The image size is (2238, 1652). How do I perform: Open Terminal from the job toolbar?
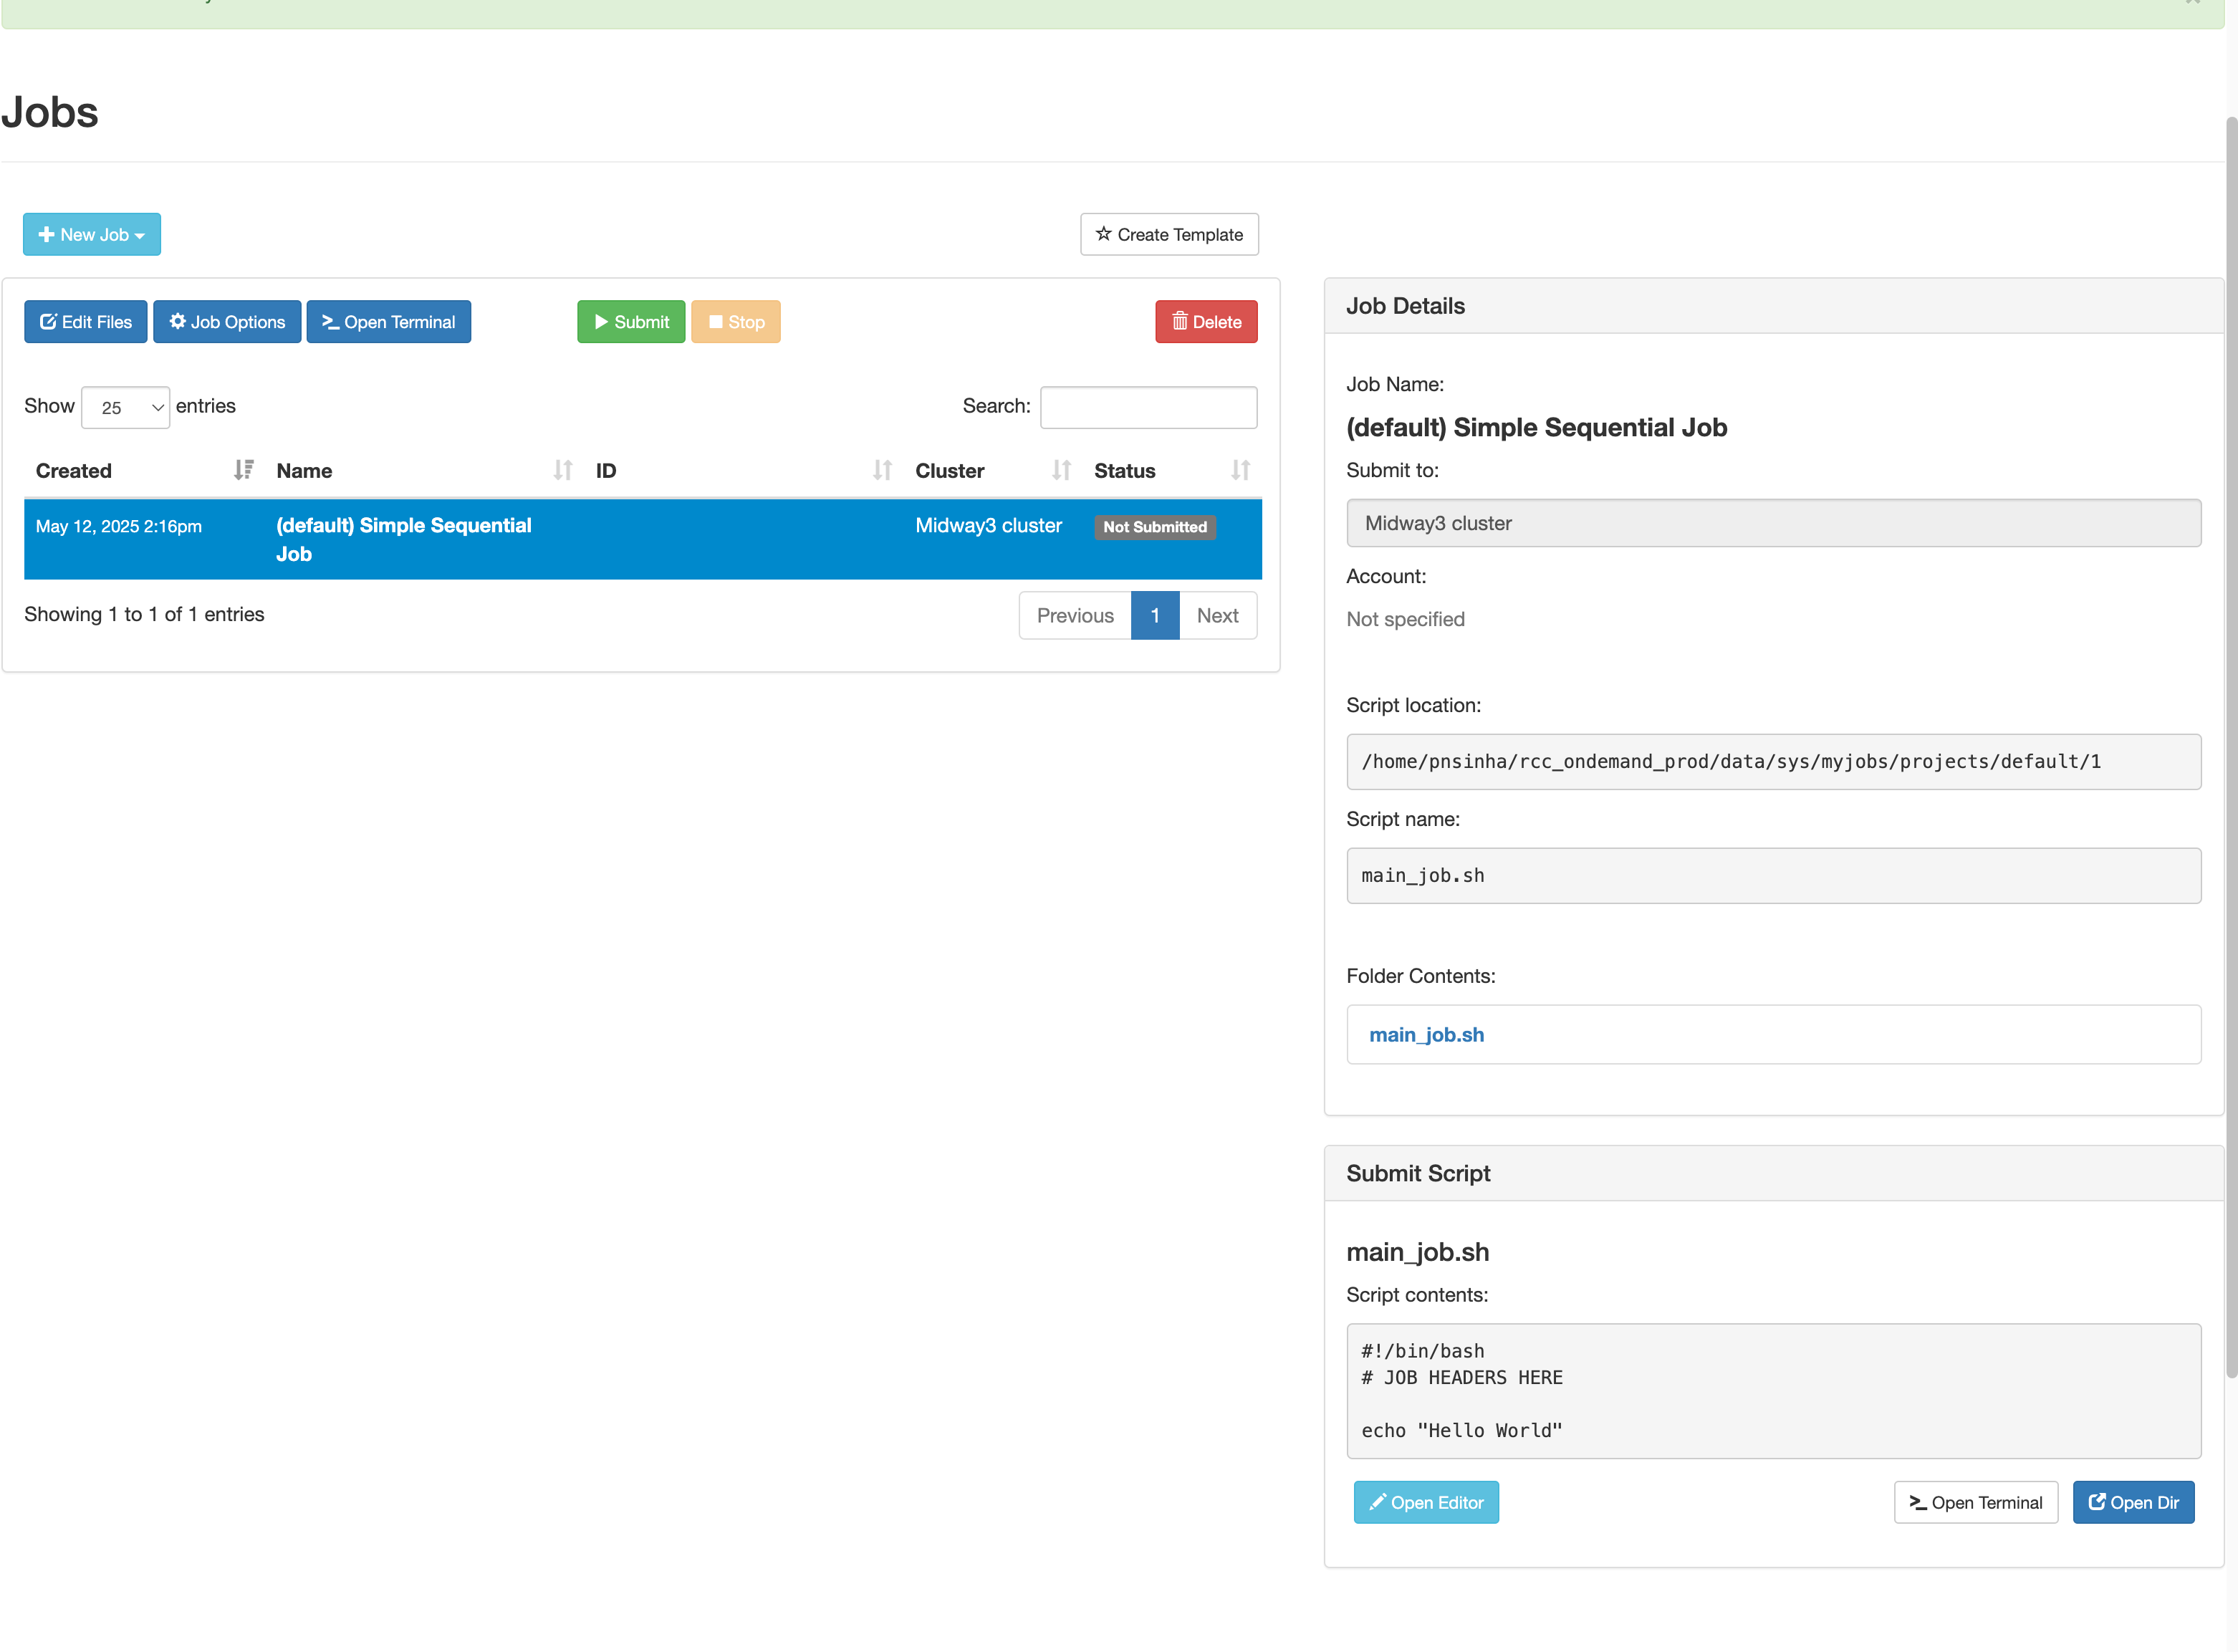tap(389, 322)
